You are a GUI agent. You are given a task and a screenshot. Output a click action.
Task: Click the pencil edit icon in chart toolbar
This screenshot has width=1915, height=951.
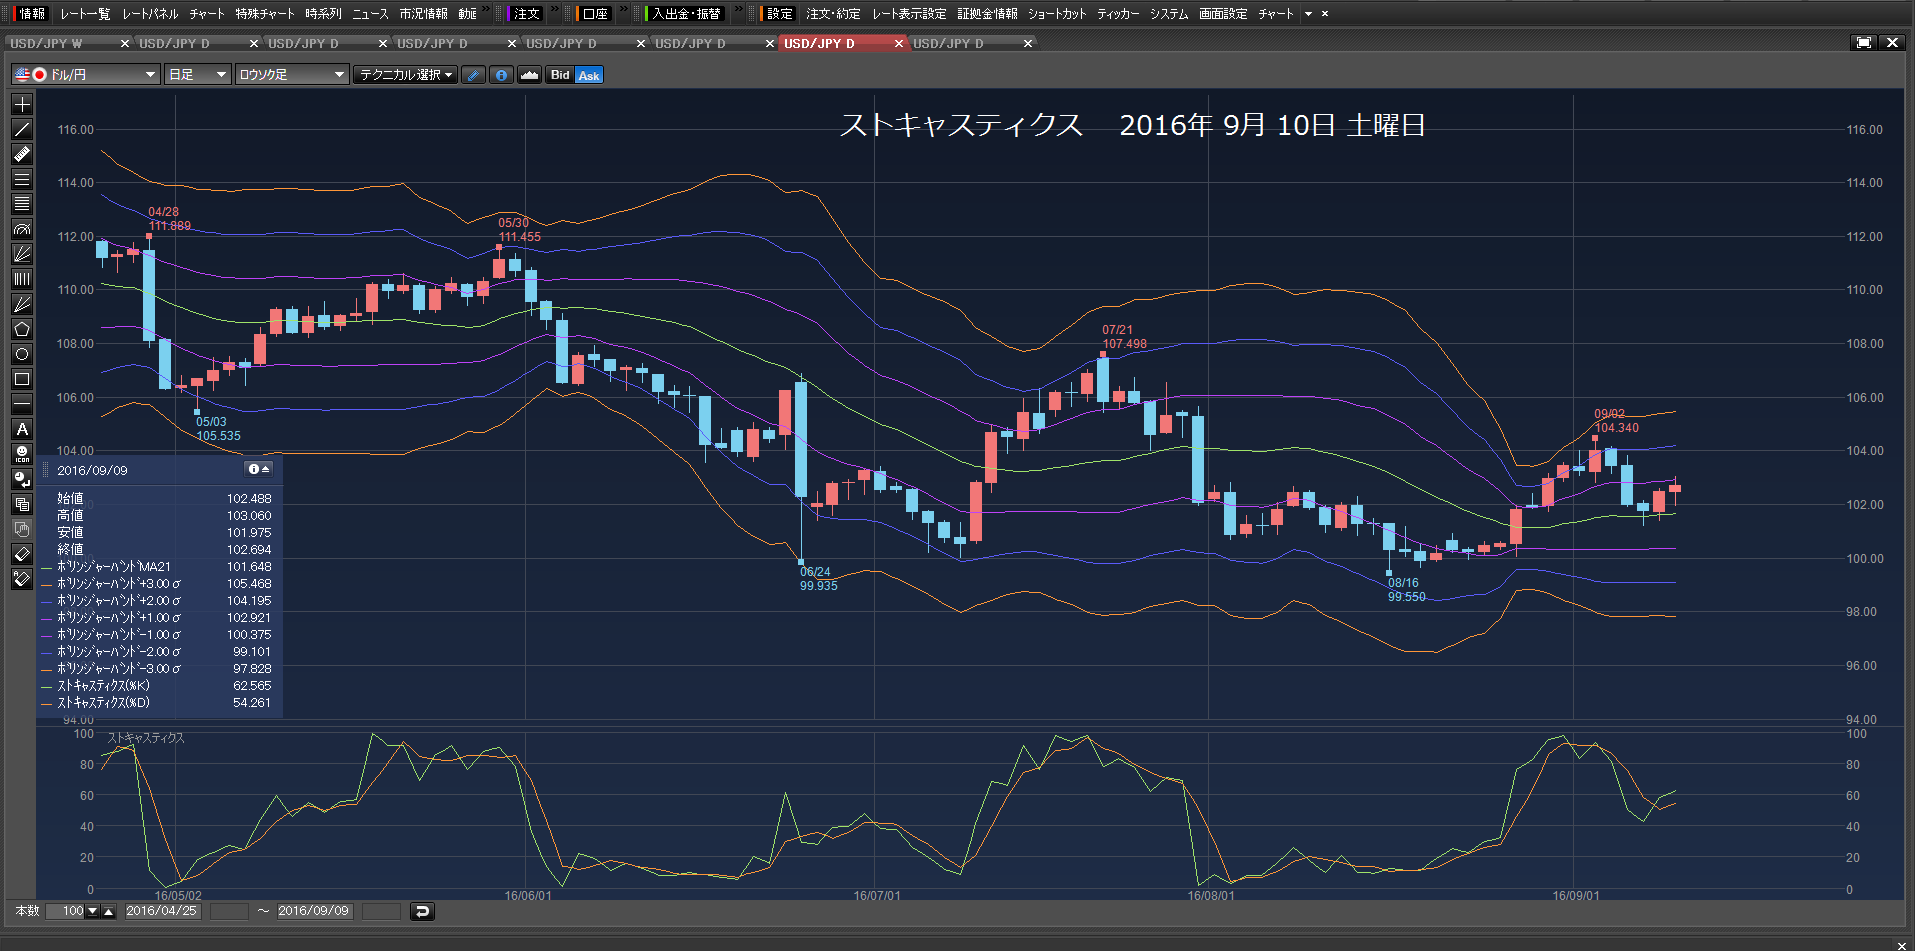(x=474, y=75)
